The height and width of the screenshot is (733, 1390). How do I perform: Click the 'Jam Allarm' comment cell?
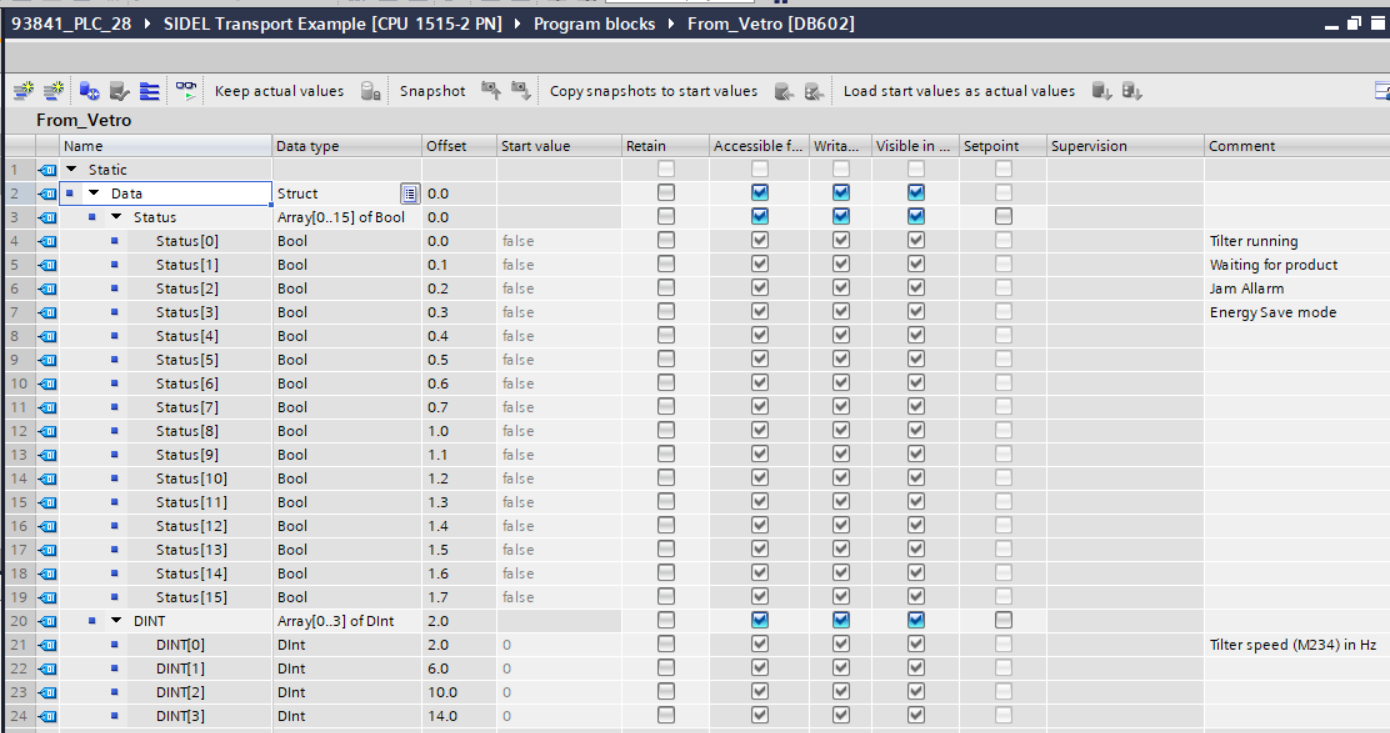pyautogui.click(x=1297, y=288)
